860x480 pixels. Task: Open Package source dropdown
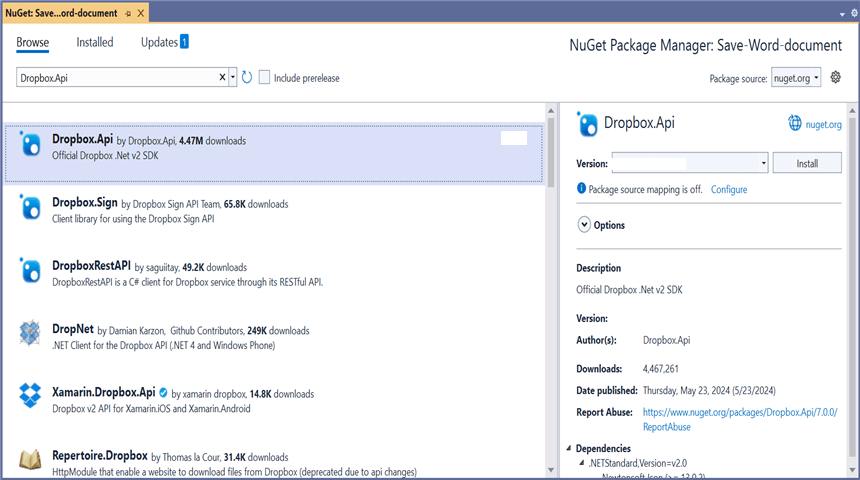click(x=796, y=78)
